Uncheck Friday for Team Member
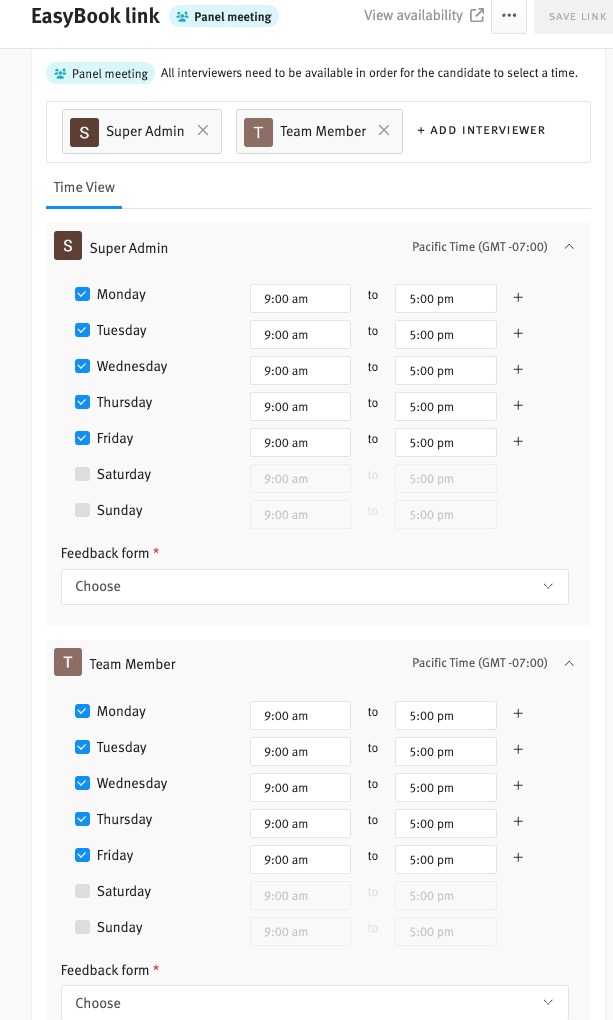The image size is (613, 1020). pos(82,855)
